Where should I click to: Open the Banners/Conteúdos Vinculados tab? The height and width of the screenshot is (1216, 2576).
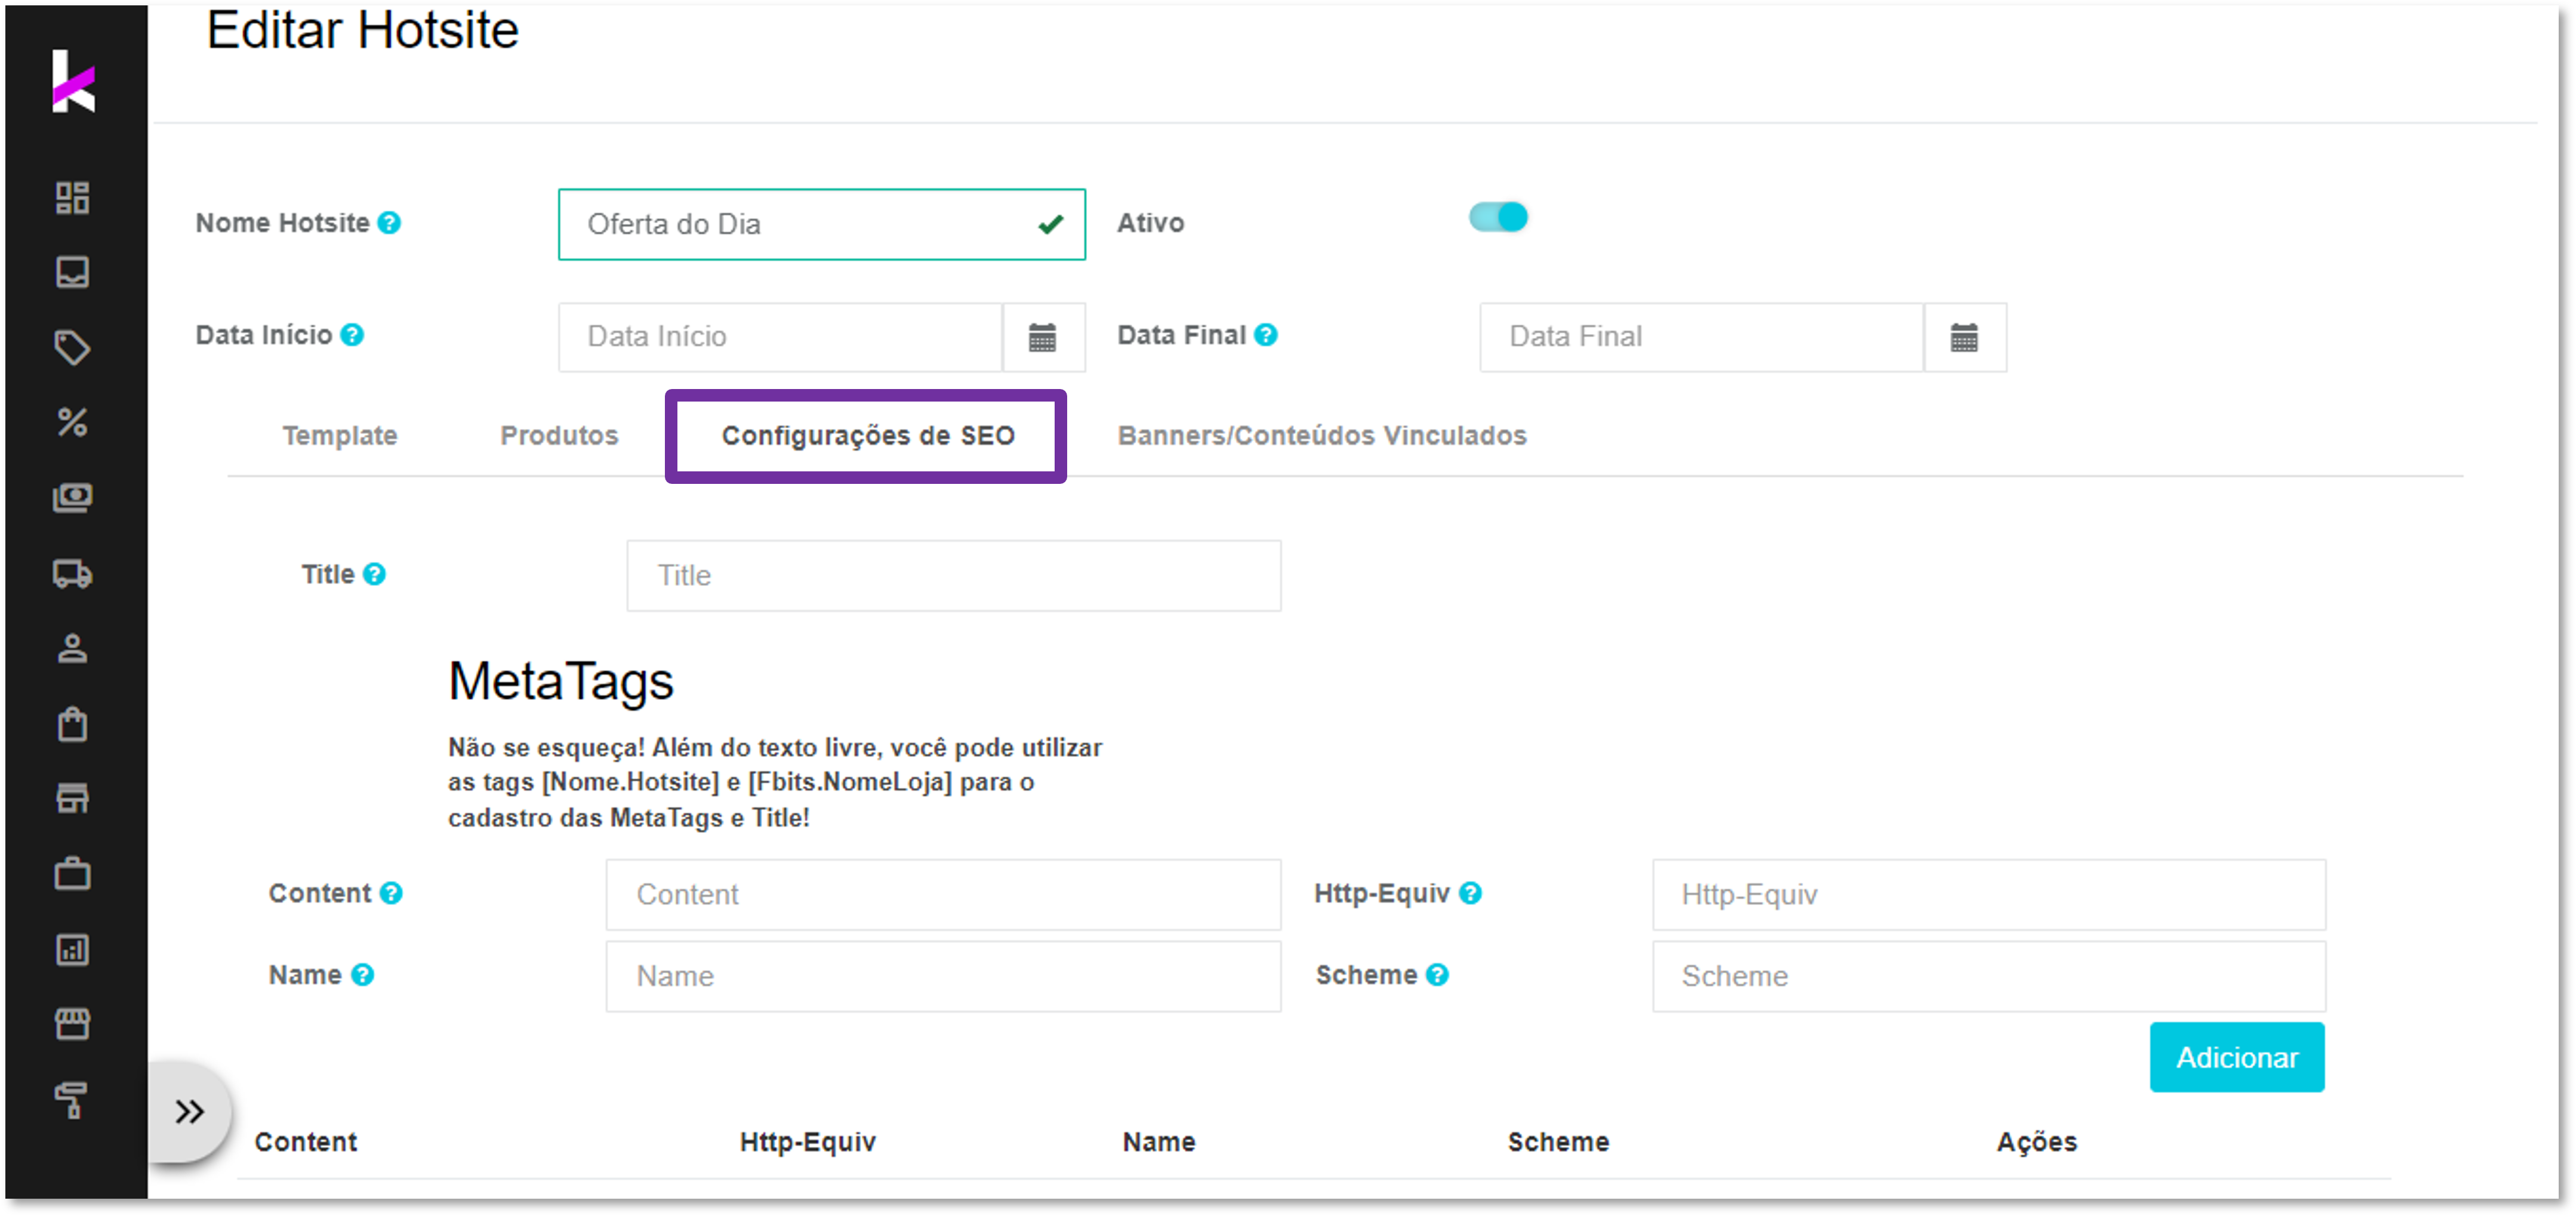pyautogui.click(x=1322, y=435)
